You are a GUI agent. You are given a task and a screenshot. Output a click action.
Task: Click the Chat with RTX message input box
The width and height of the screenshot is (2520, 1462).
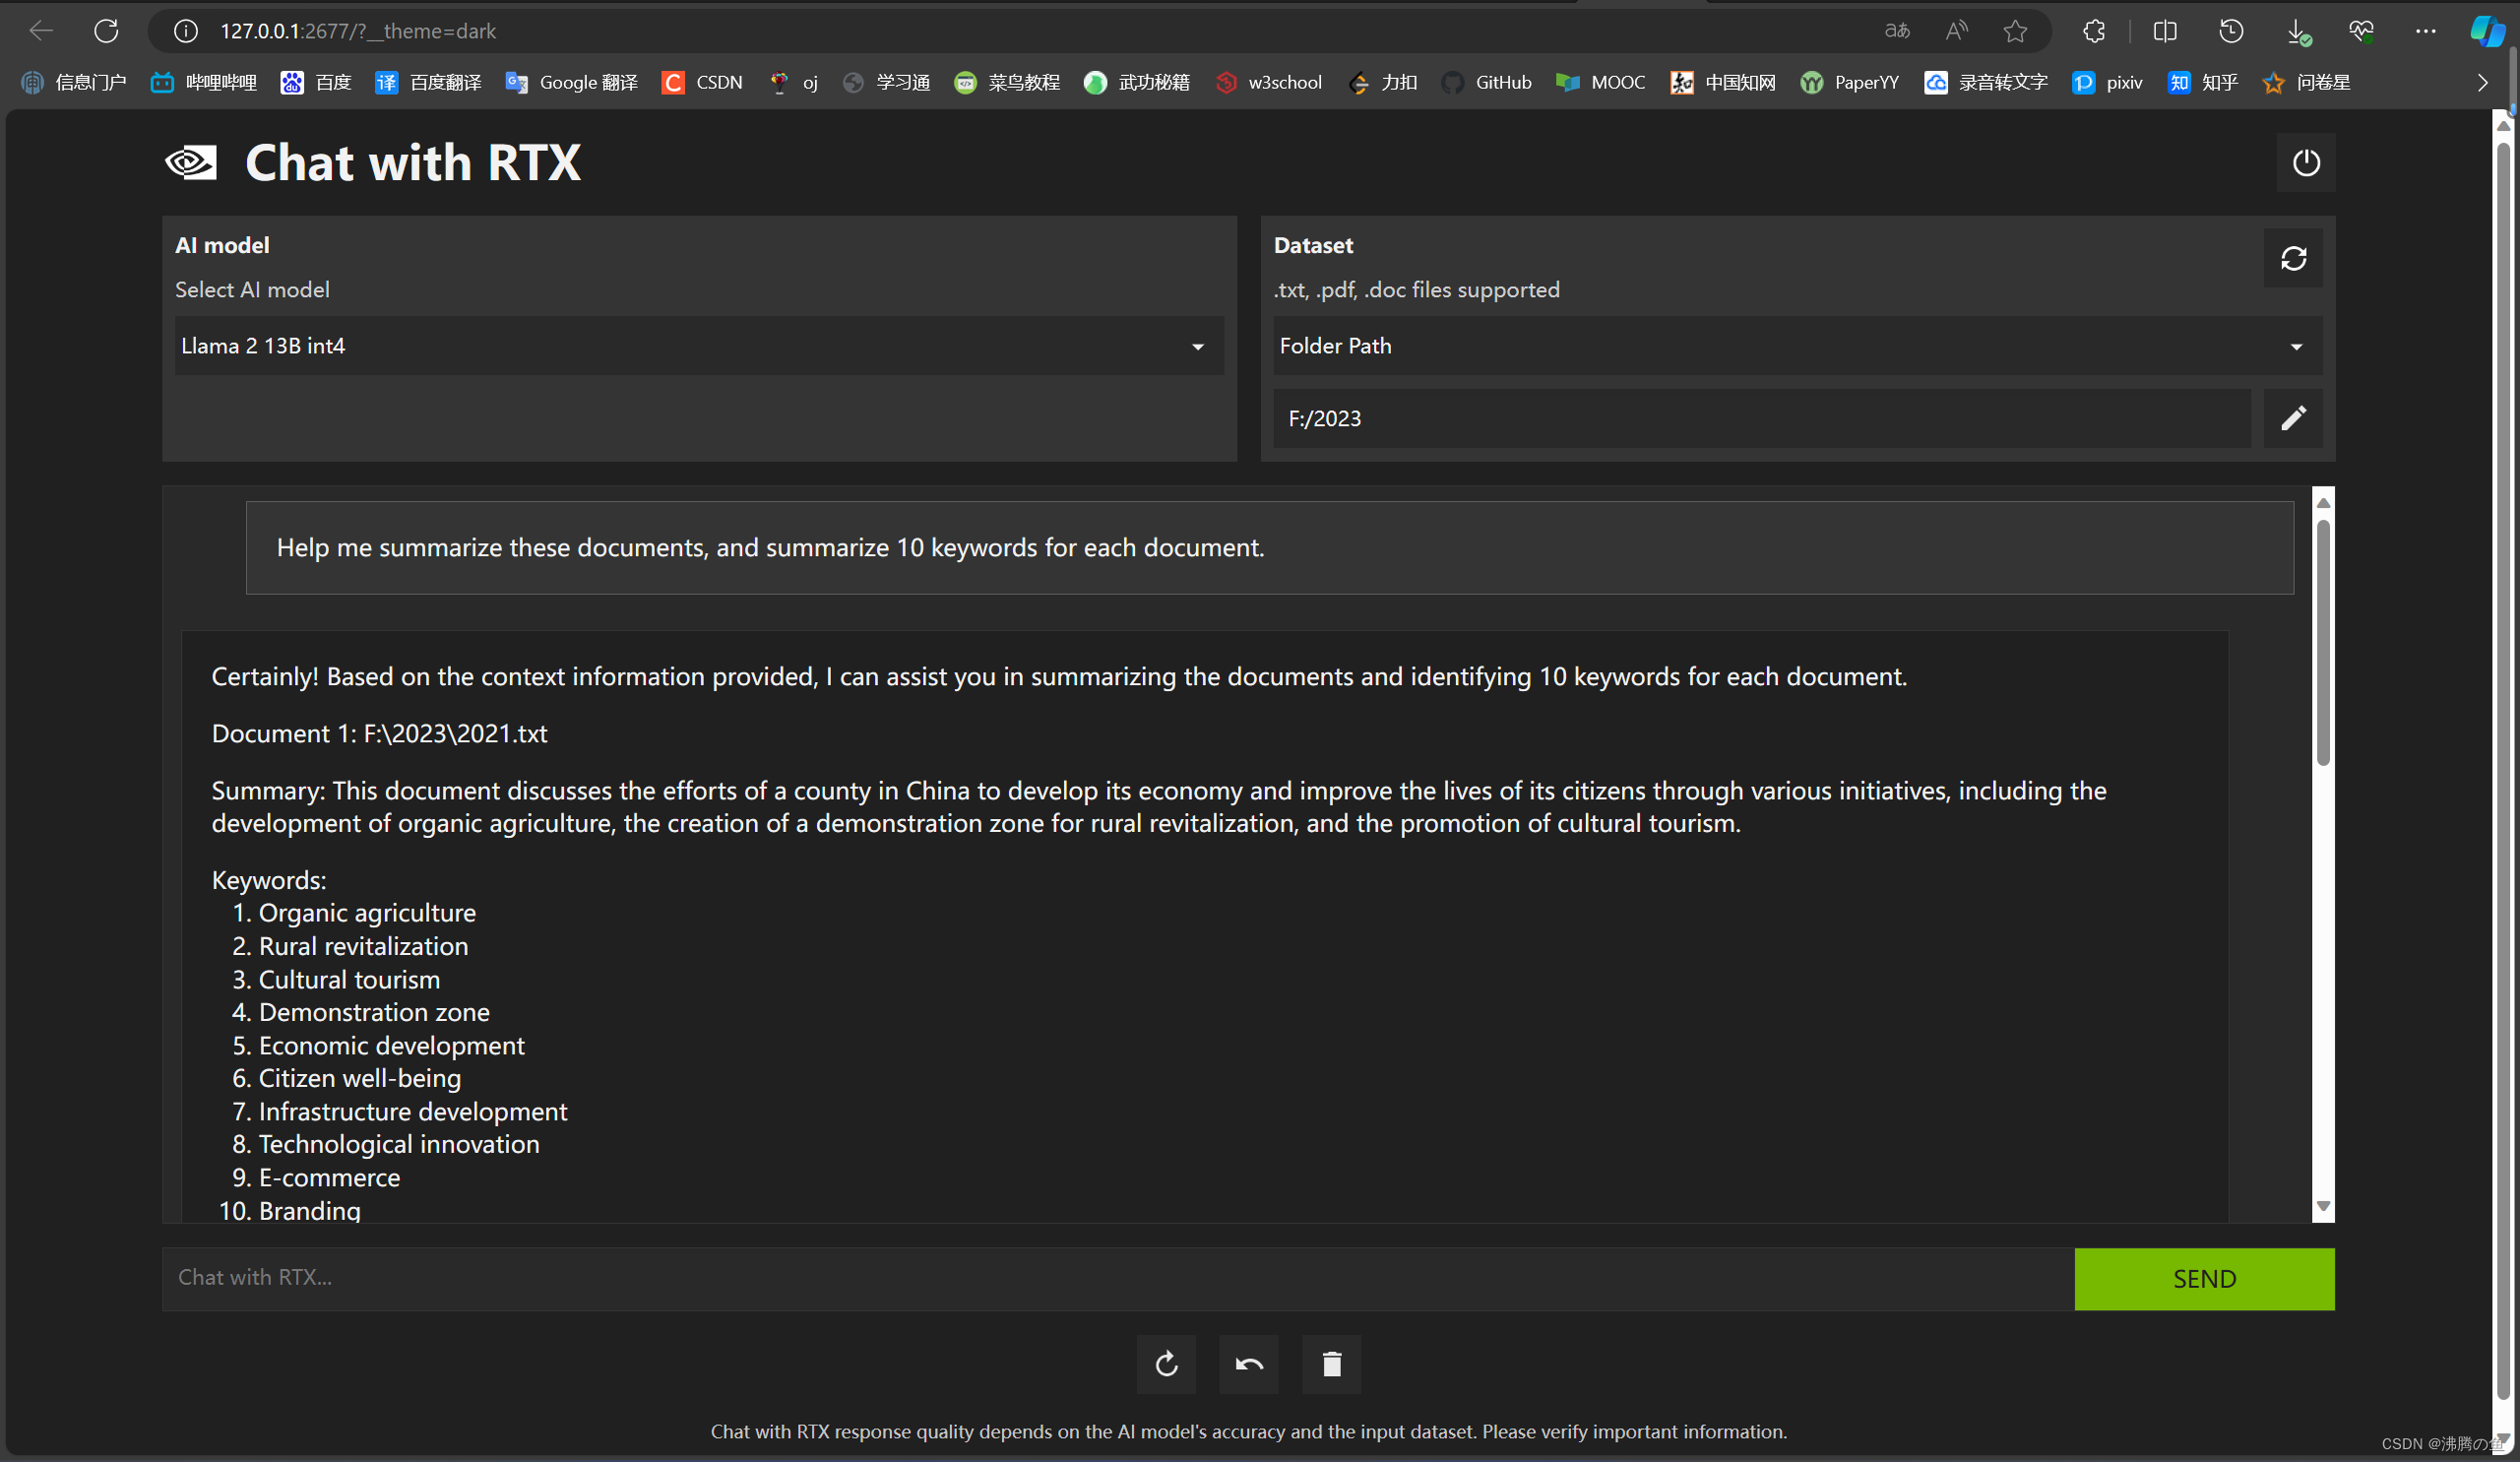tap(1118, 1279)
